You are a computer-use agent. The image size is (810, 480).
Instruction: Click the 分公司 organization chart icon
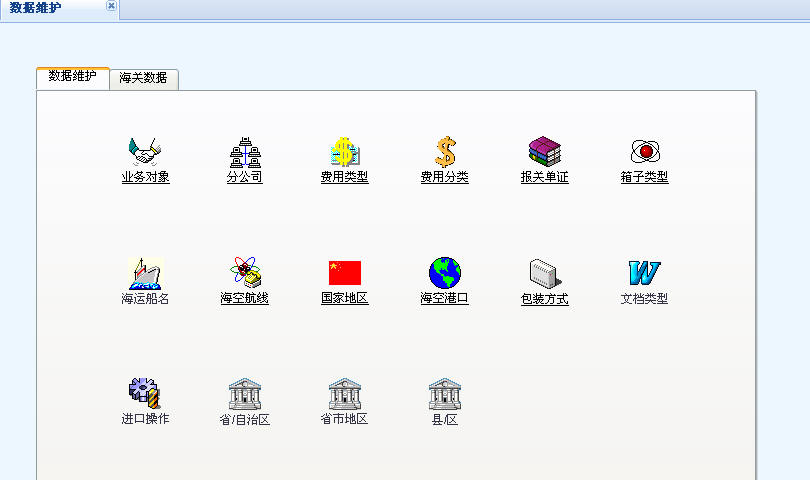point(245,152)
